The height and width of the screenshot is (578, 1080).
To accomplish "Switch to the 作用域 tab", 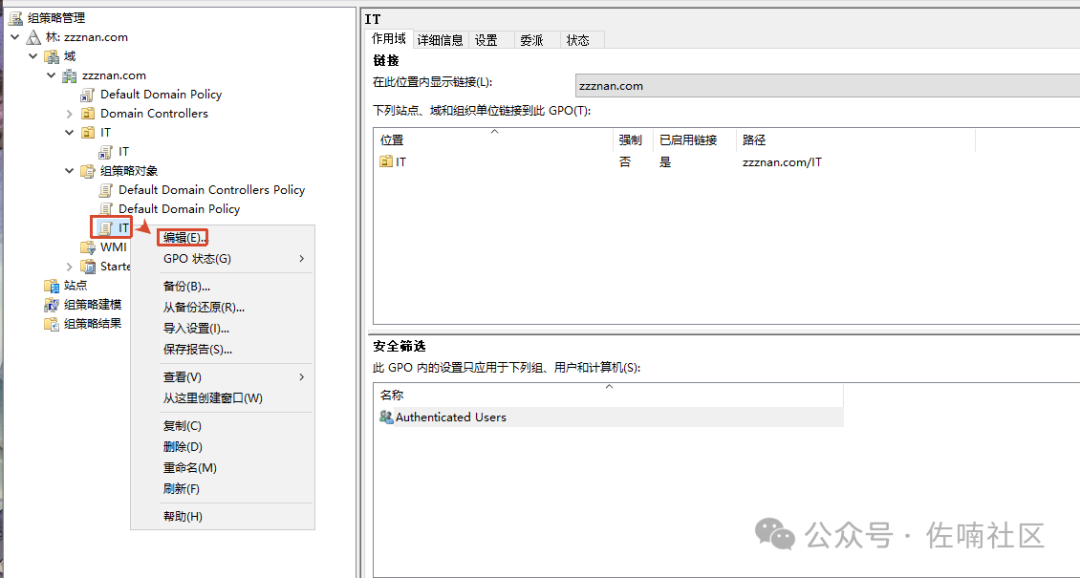I will click(x=388, y=39).
